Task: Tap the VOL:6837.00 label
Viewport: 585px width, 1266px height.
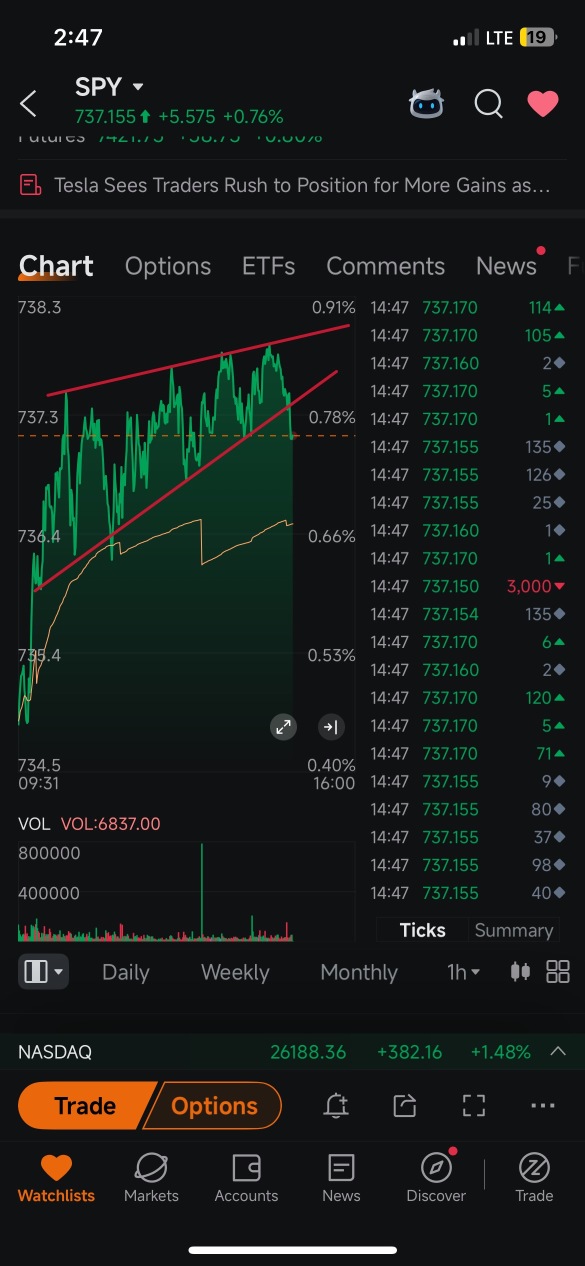Action: point(110,824)
